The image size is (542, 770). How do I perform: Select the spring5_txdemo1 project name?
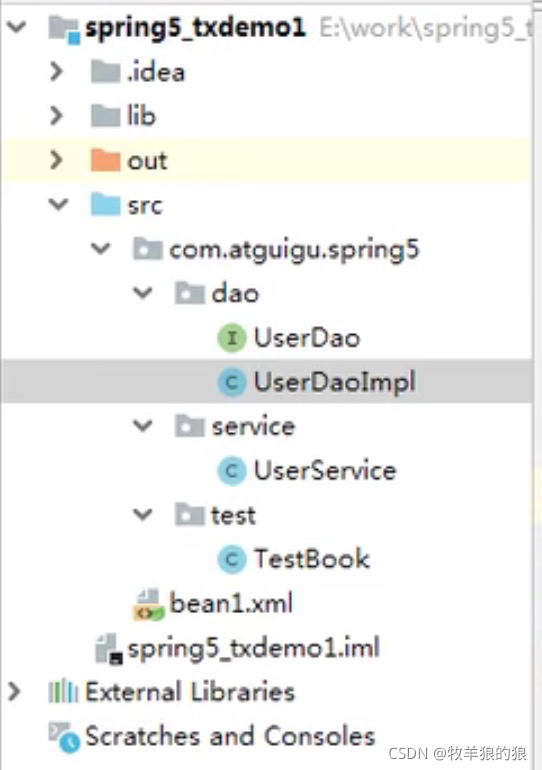pos(195,28)
